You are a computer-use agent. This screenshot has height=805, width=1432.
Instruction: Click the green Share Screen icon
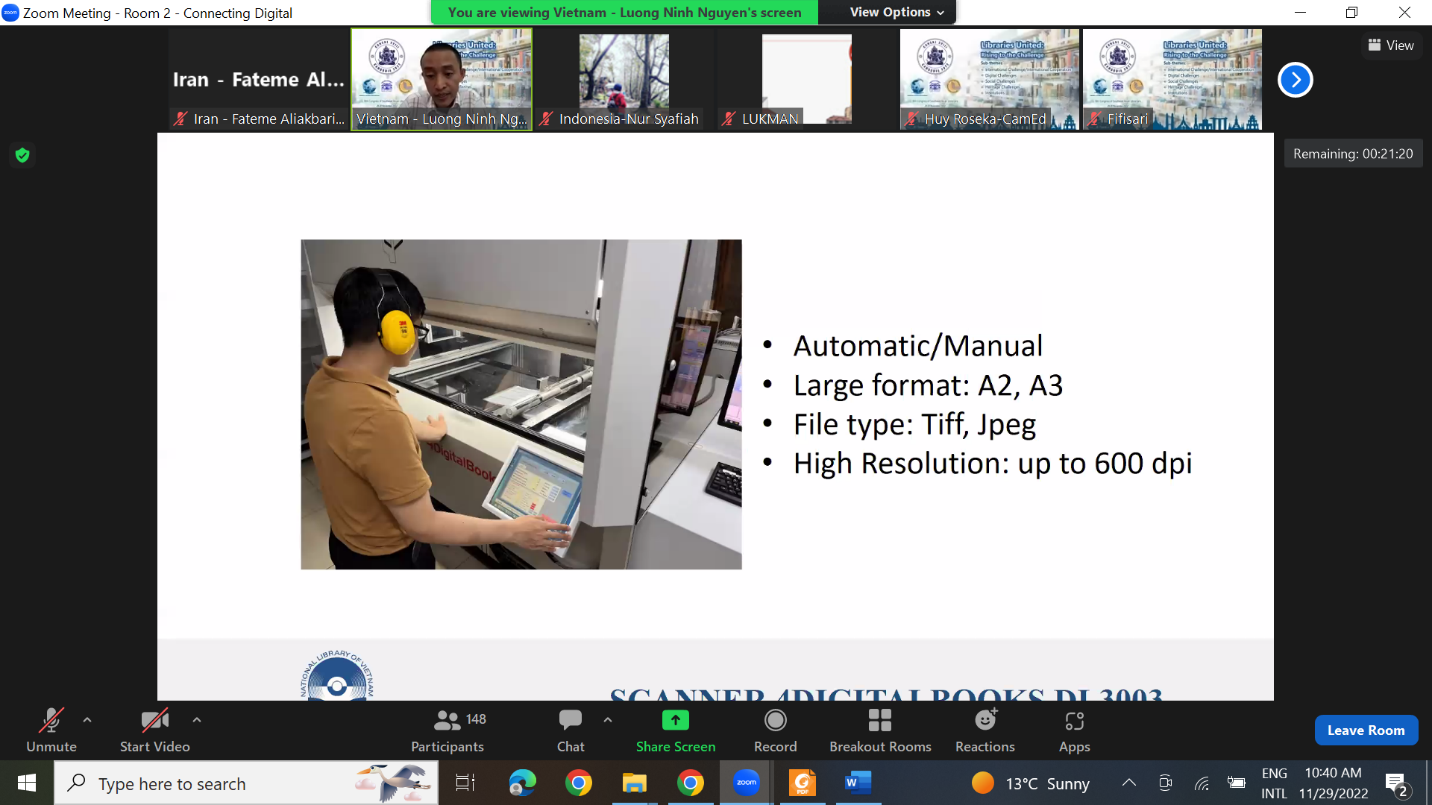[675, 721]
